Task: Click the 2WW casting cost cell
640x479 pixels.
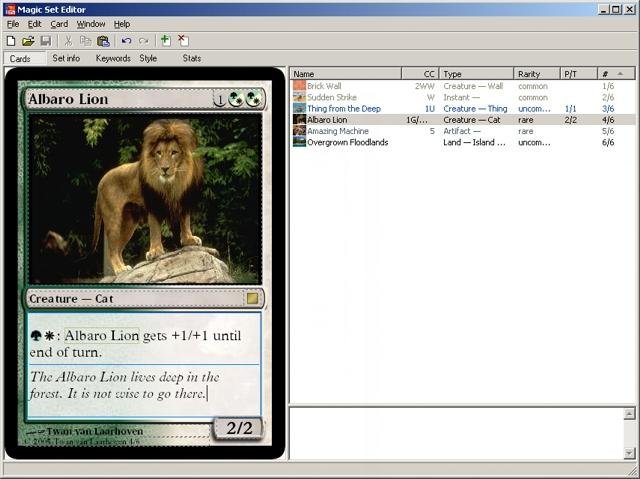Action: point(425,86)
